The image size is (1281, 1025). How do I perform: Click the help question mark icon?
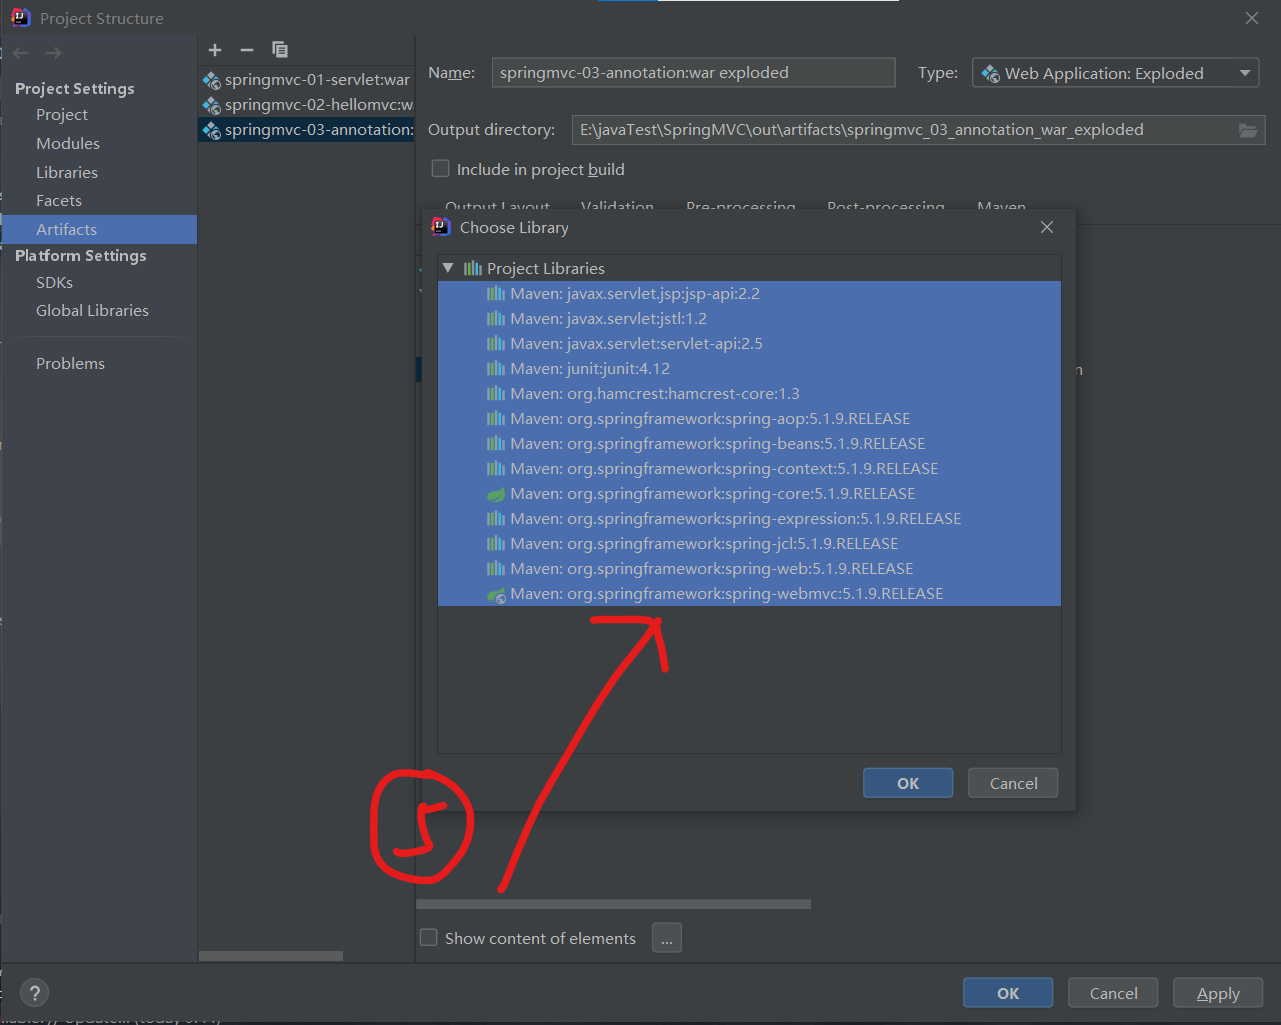[x=35, y=993]
